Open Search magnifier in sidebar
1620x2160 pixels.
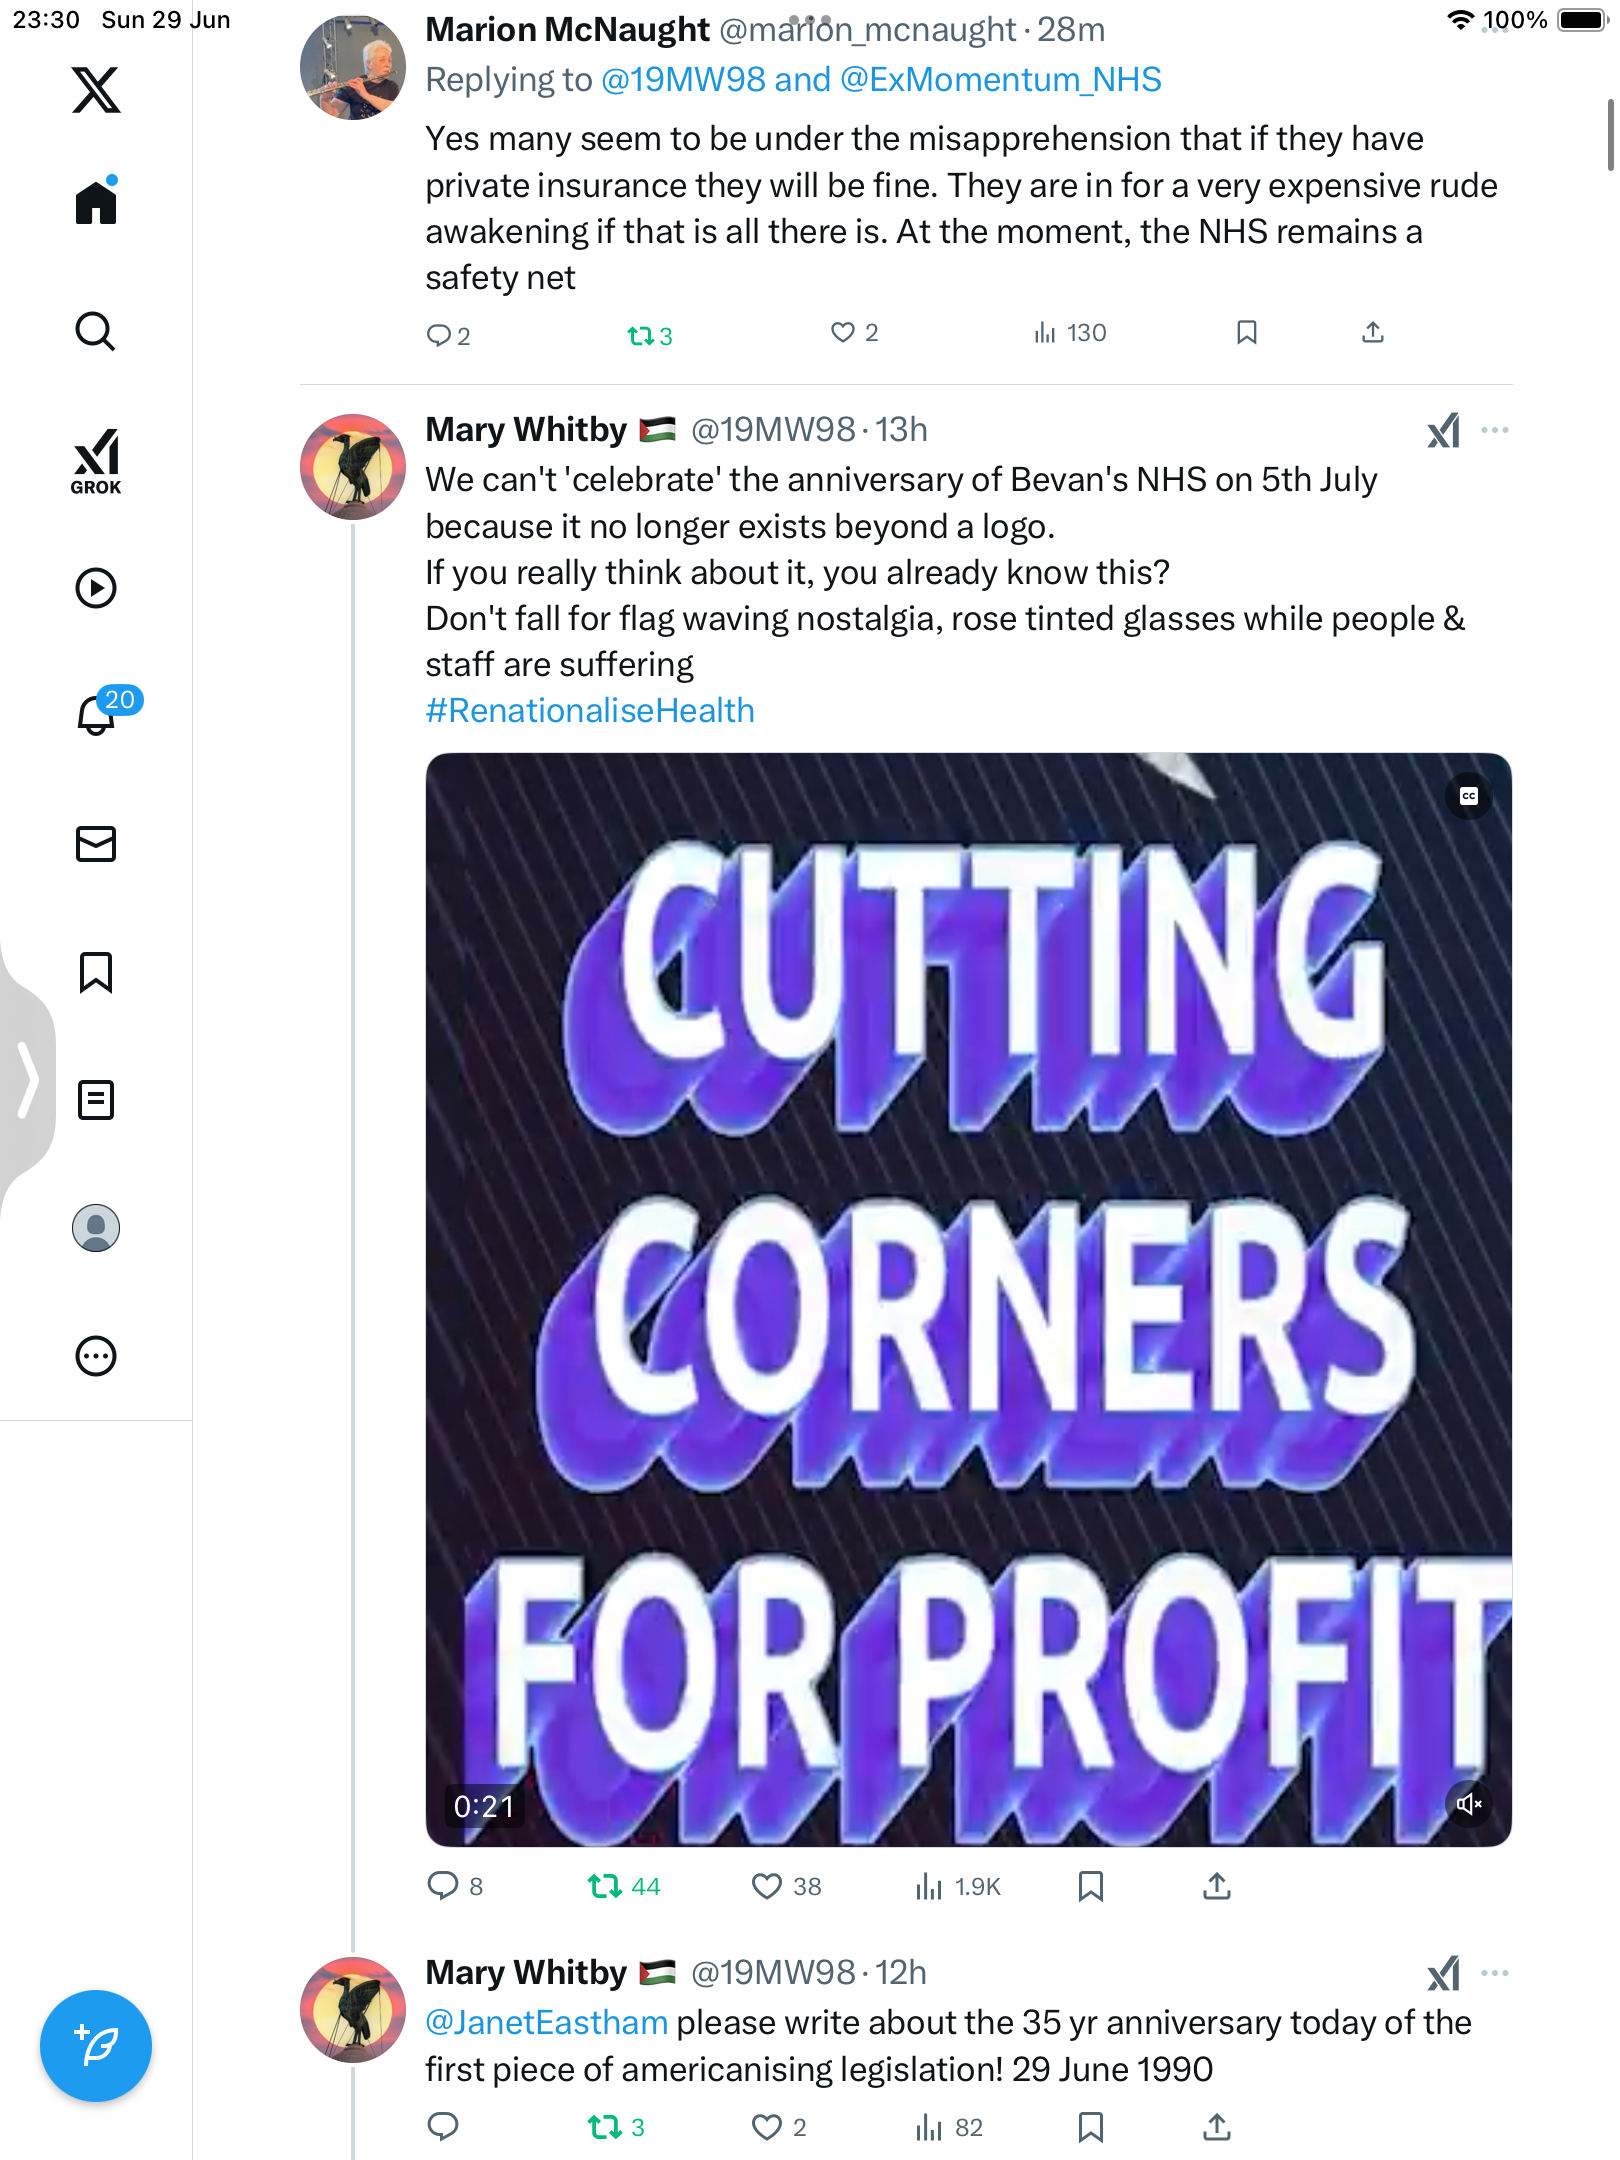tap(96, 331)
